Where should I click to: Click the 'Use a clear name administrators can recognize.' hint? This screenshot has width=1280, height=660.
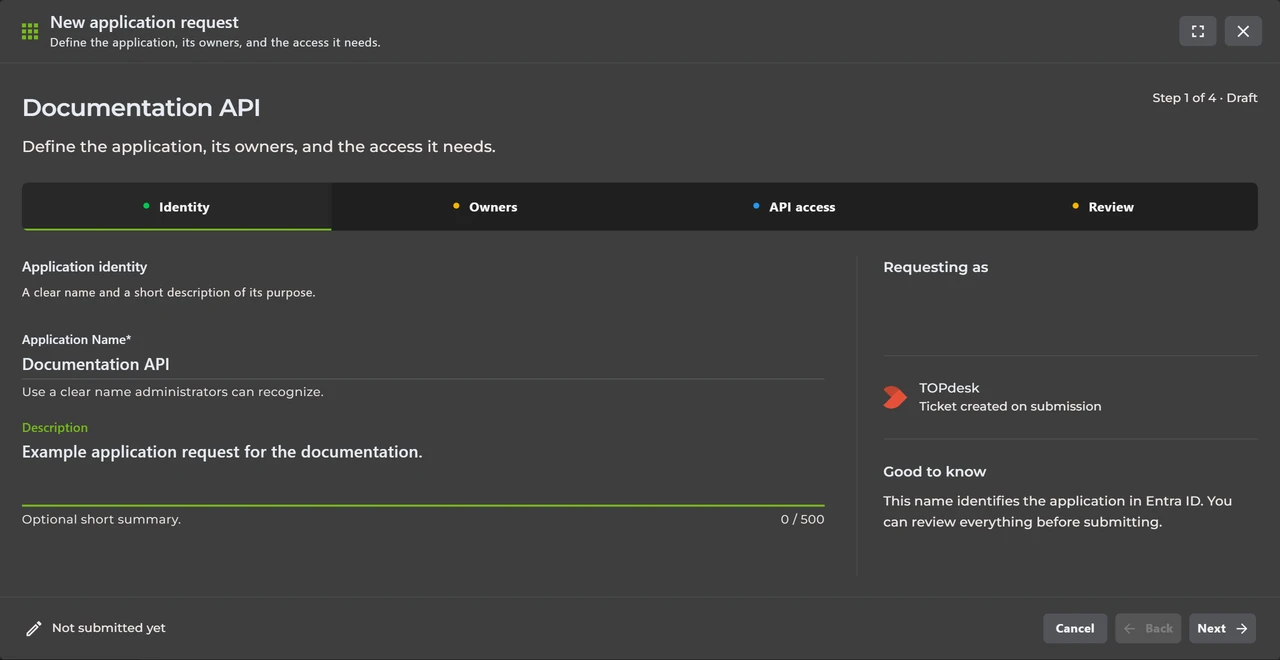pos(172,392)
